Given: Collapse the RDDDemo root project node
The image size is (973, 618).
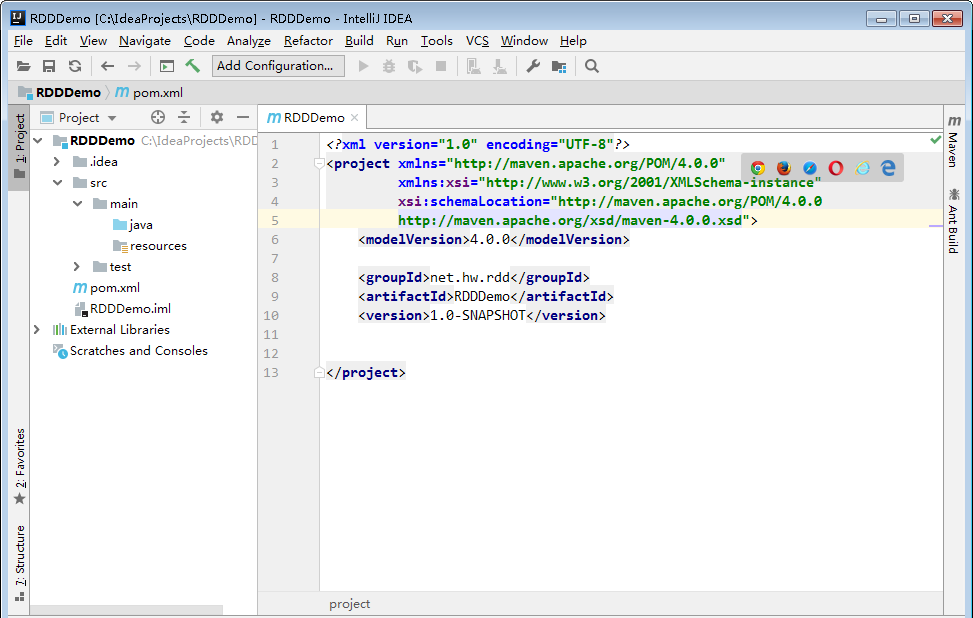Looking at the screenshot, I should [x=38, y=141].
